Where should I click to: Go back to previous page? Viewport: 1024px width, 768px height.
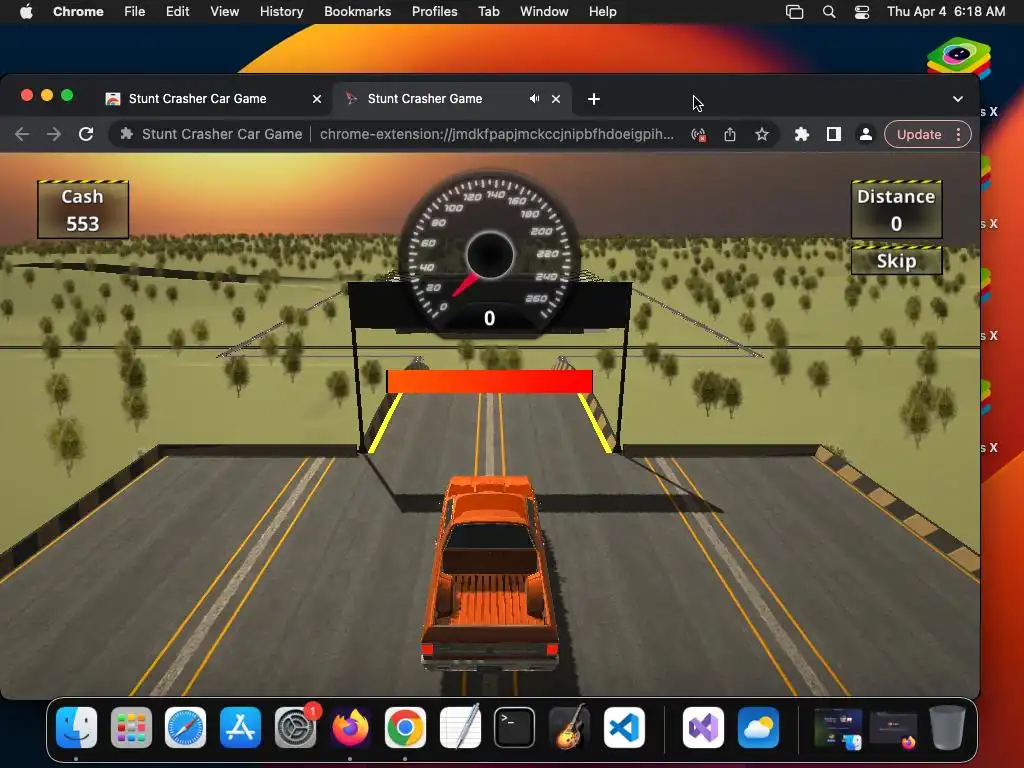[x=22, y=134]
